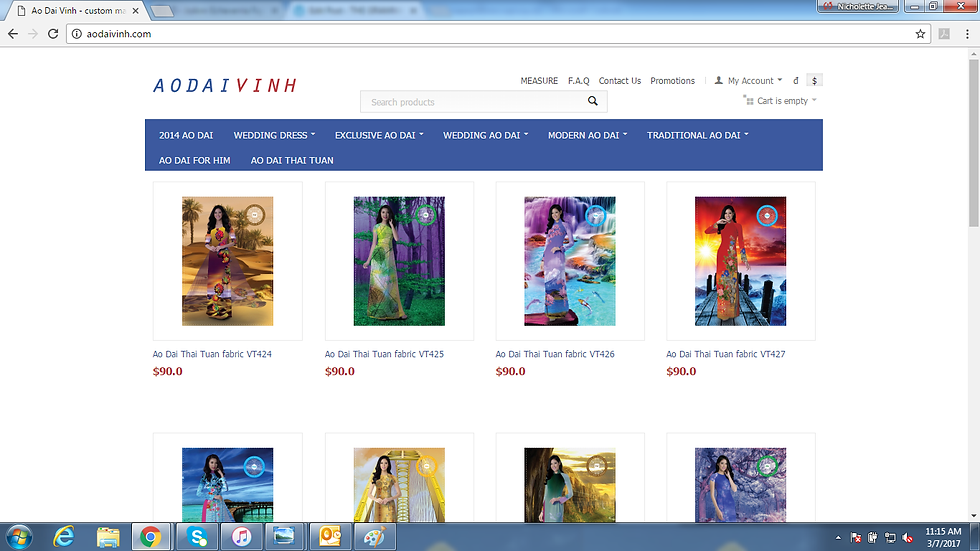Click the PDF extension icon
This screenshot has width=980, height=551.
click(x=944, y=34)
